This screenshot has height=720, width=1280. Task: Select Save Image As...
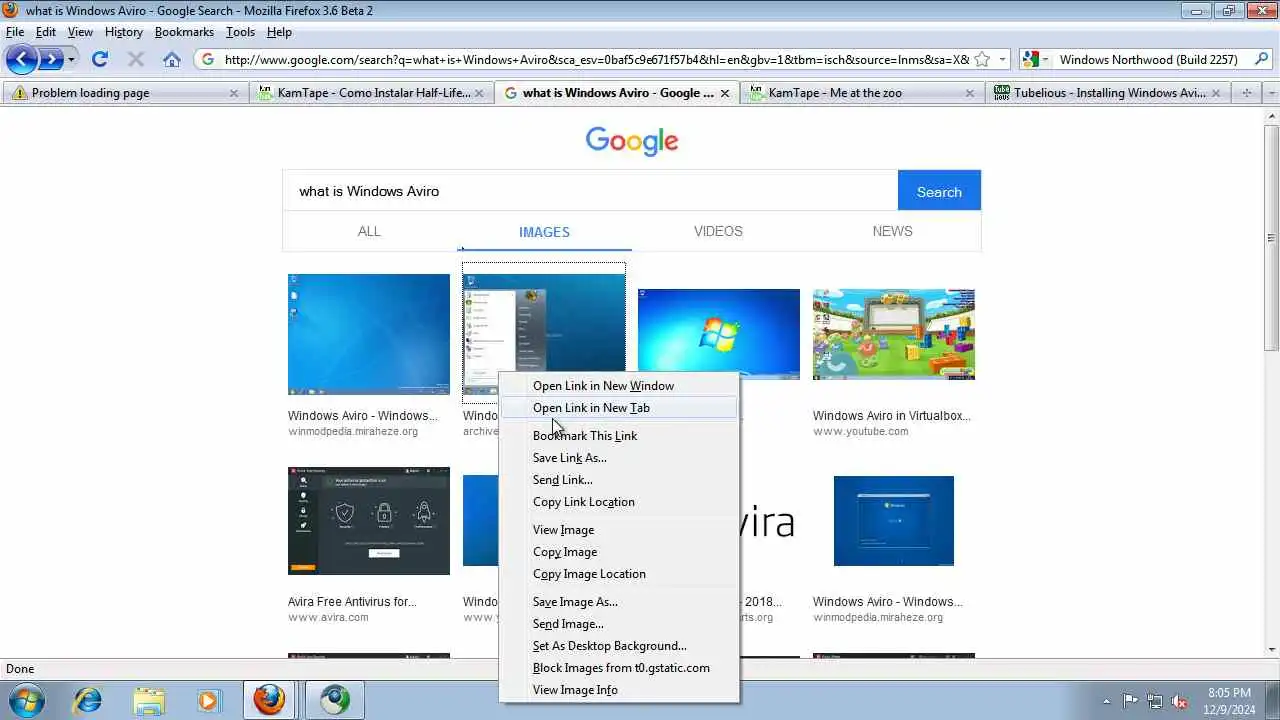[x=618, y=602]
